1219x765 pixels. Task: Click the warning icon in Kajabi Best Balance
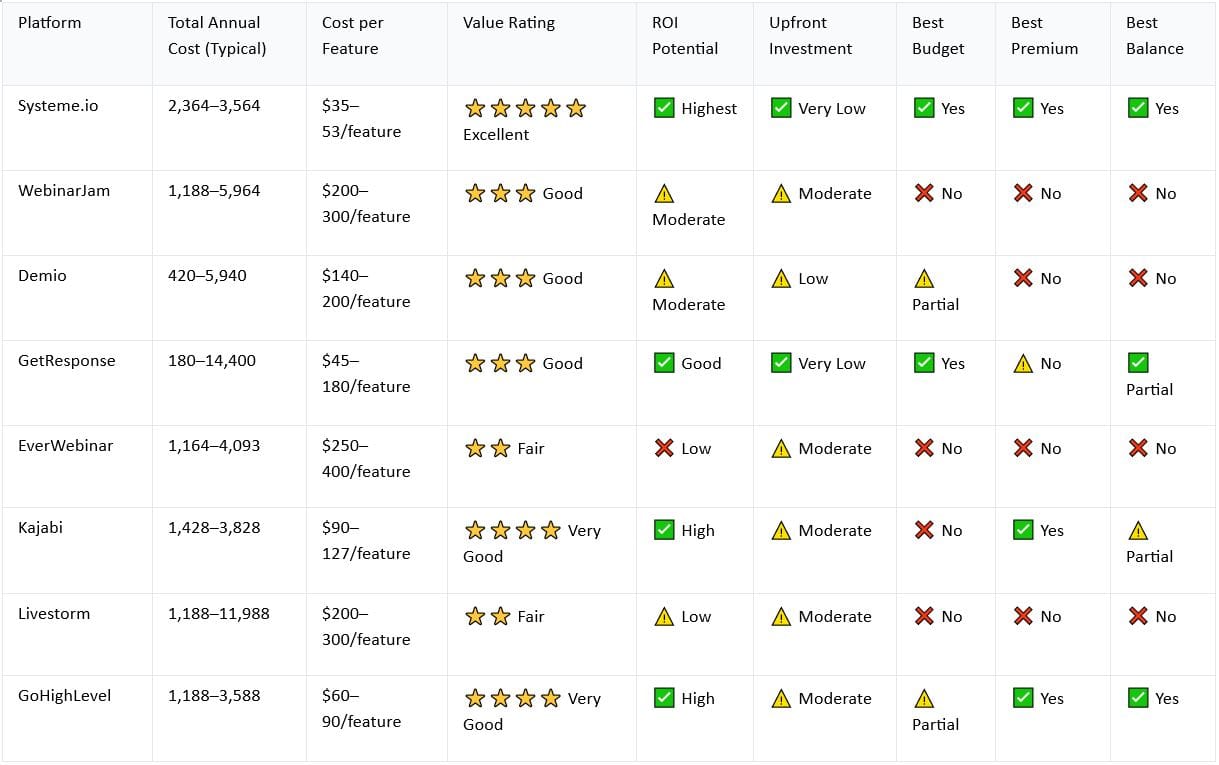[x=1138, y=531]
